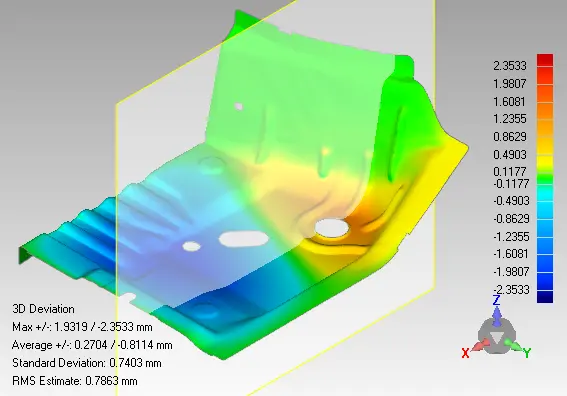Screen dimensions: 567x396
Task: Pick the small hole on the upright green wall
Action: pyautogui.click(x=239, y=106)
